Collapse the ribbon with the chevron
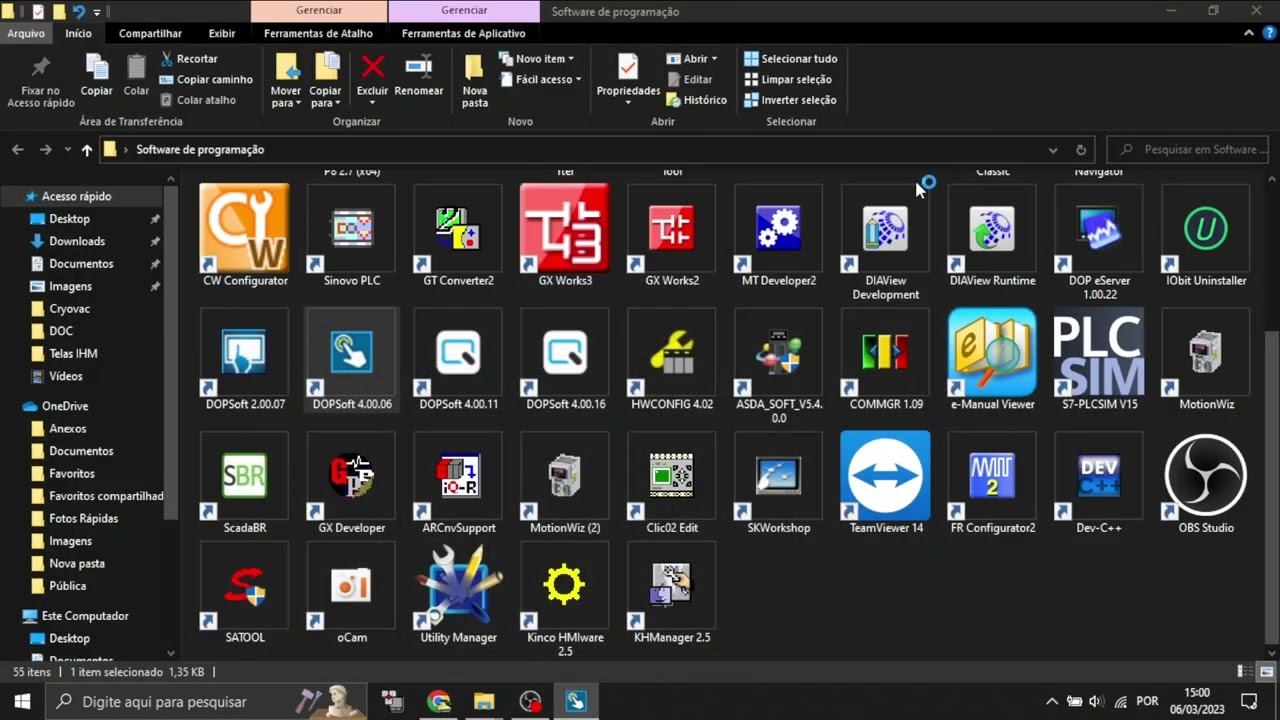Image resolution: width=1280 pixels, height=720 pixels. pos(1250,33)
